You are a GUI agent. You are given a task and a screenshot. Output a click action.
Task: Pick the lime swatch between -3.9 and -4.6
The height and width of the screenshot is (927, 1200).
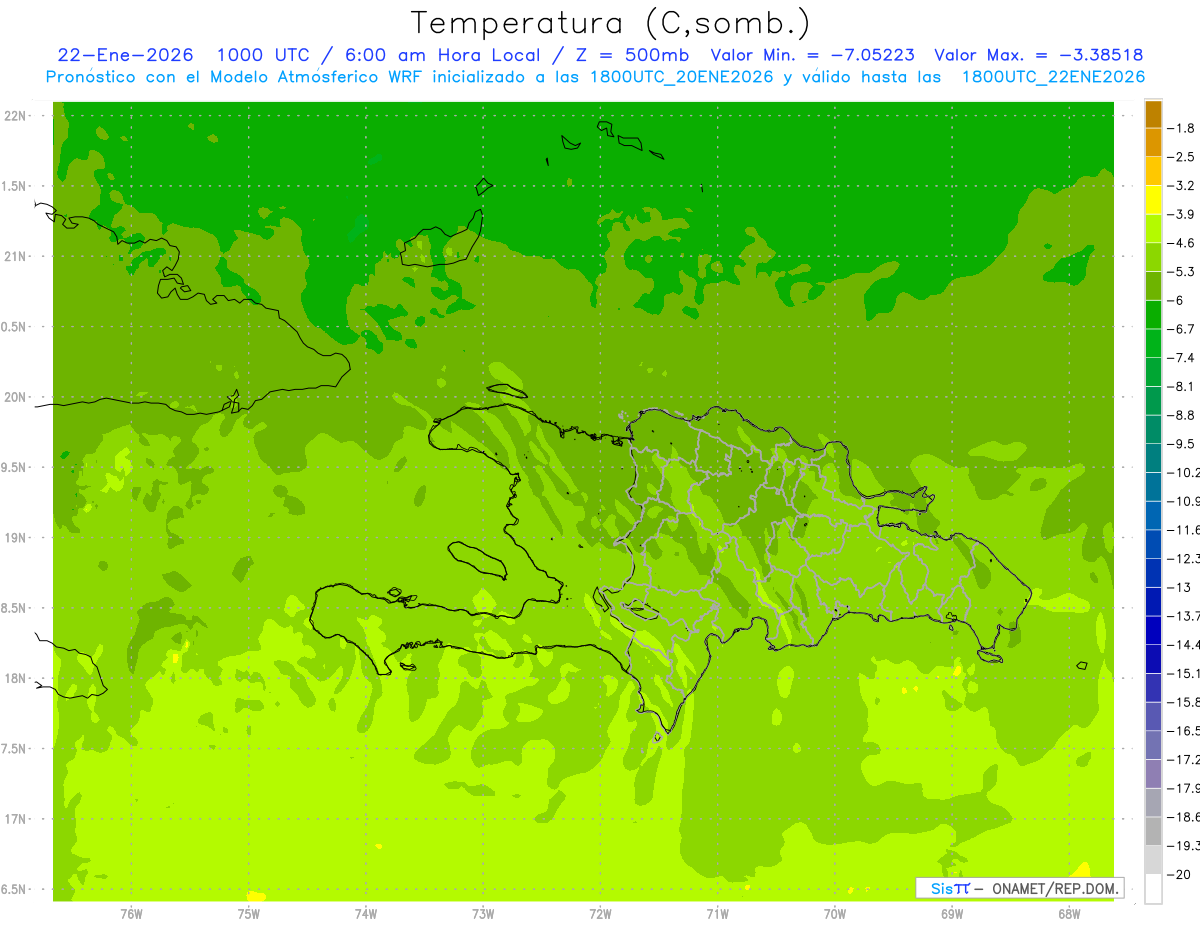coord(1153,229)
